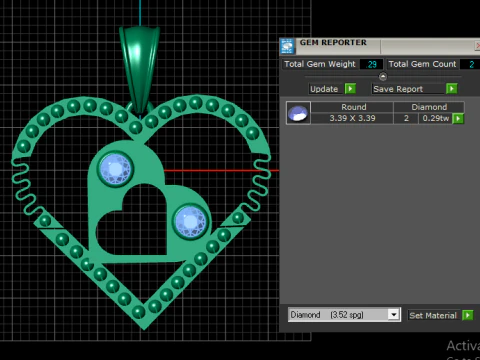The height and width of the screenshot is (360, 480).
Task: Click the Total Gem Weight value .29
Action: coord(371,64)
